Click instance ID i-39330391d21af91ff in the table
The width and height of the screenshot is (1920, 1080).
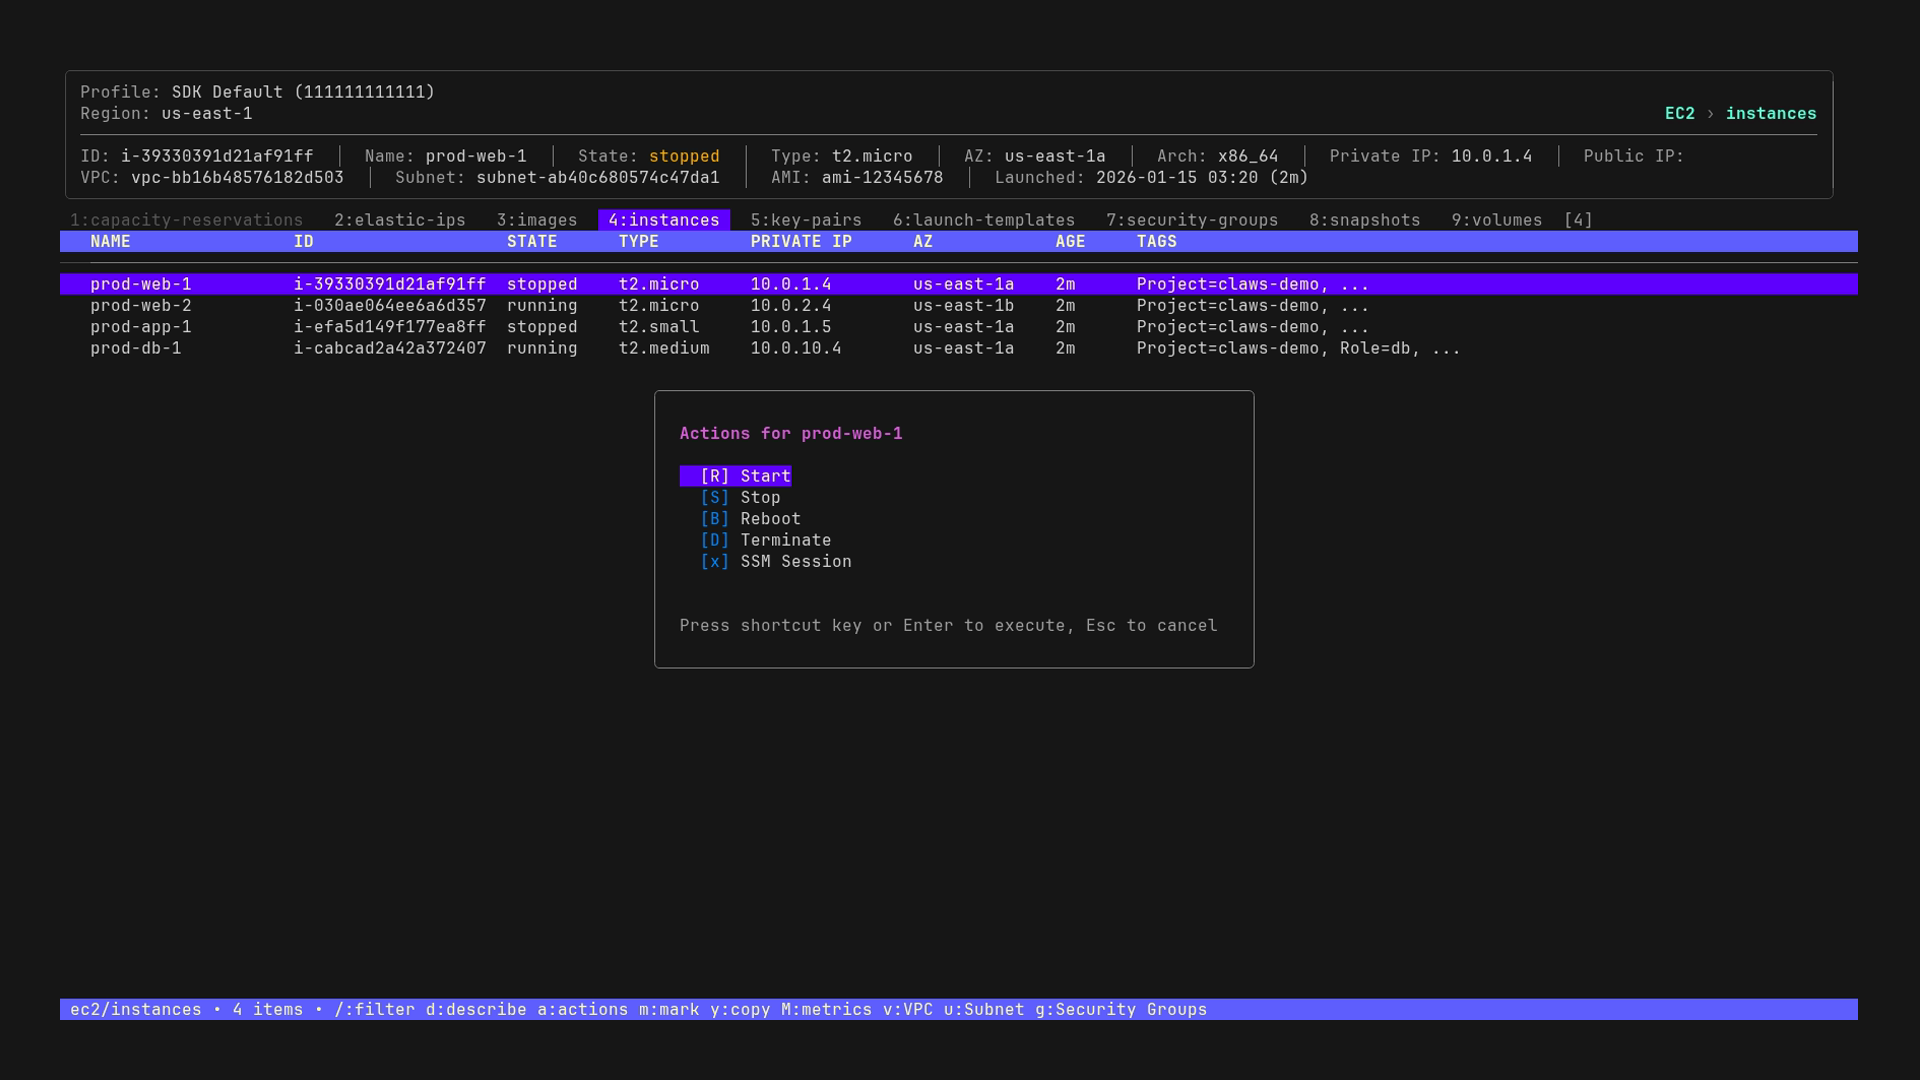click(x=390, y=284)
